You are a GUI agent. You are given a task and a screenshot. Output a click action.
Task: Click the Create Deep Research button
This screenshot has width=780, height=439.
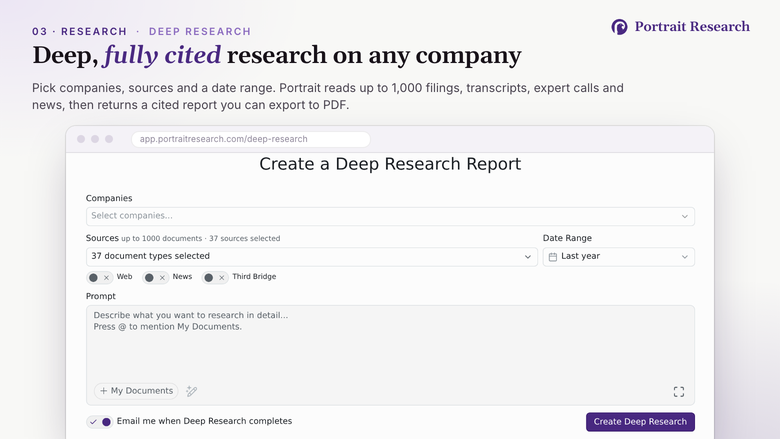[x=640, y=422]
